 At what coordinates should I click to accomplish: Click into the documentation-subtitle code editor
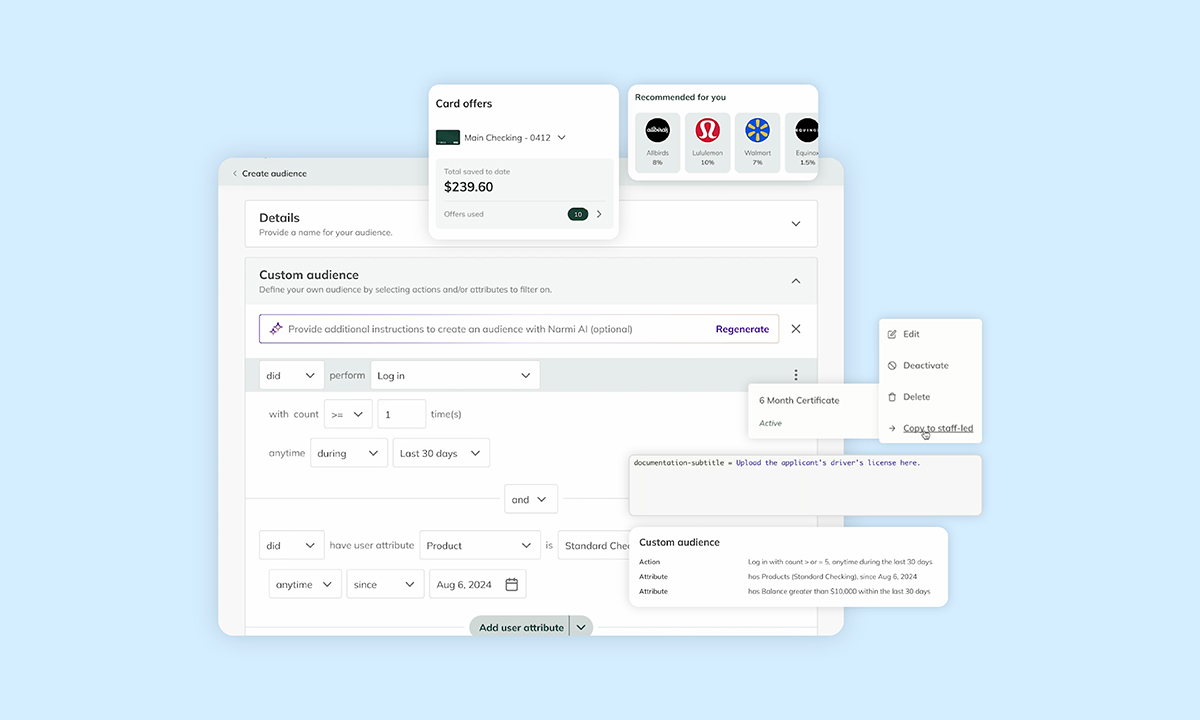click(x=805, y=485)
